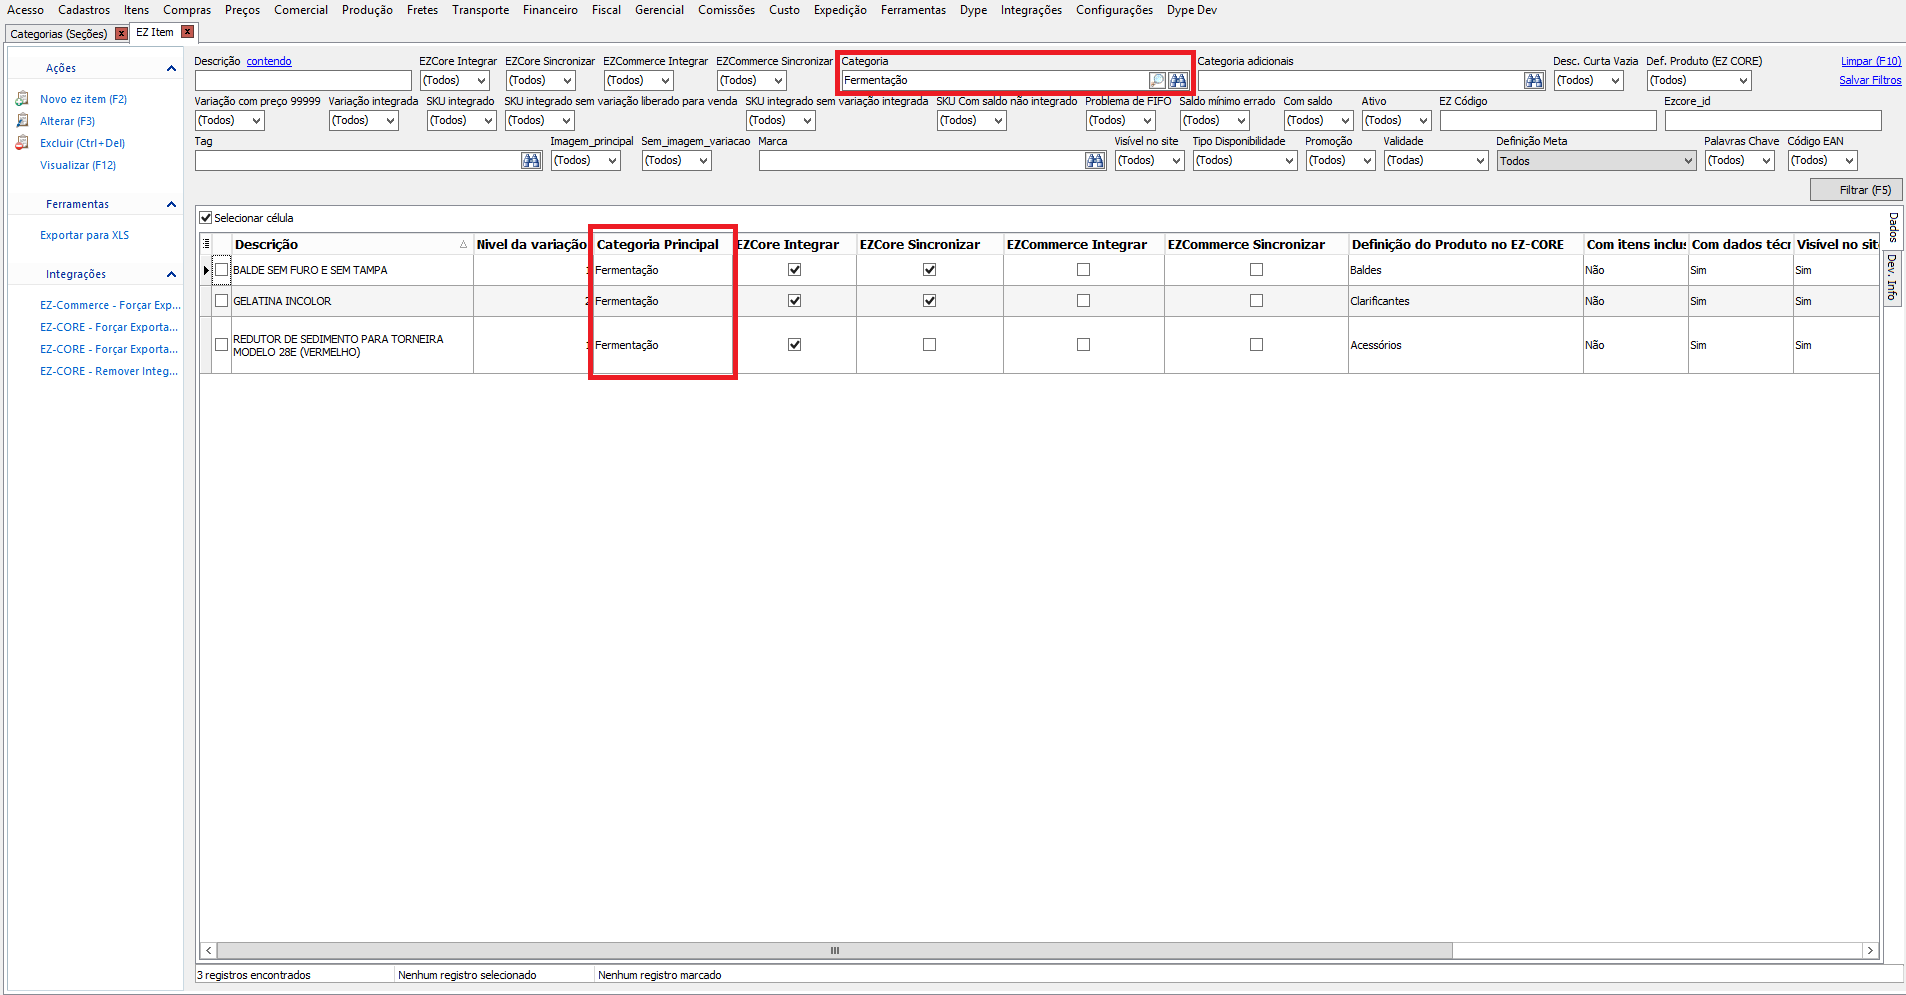Open the Dados side tab
The width and height of the screenshot is (1906, 995).
click(x=1893, y=227)
